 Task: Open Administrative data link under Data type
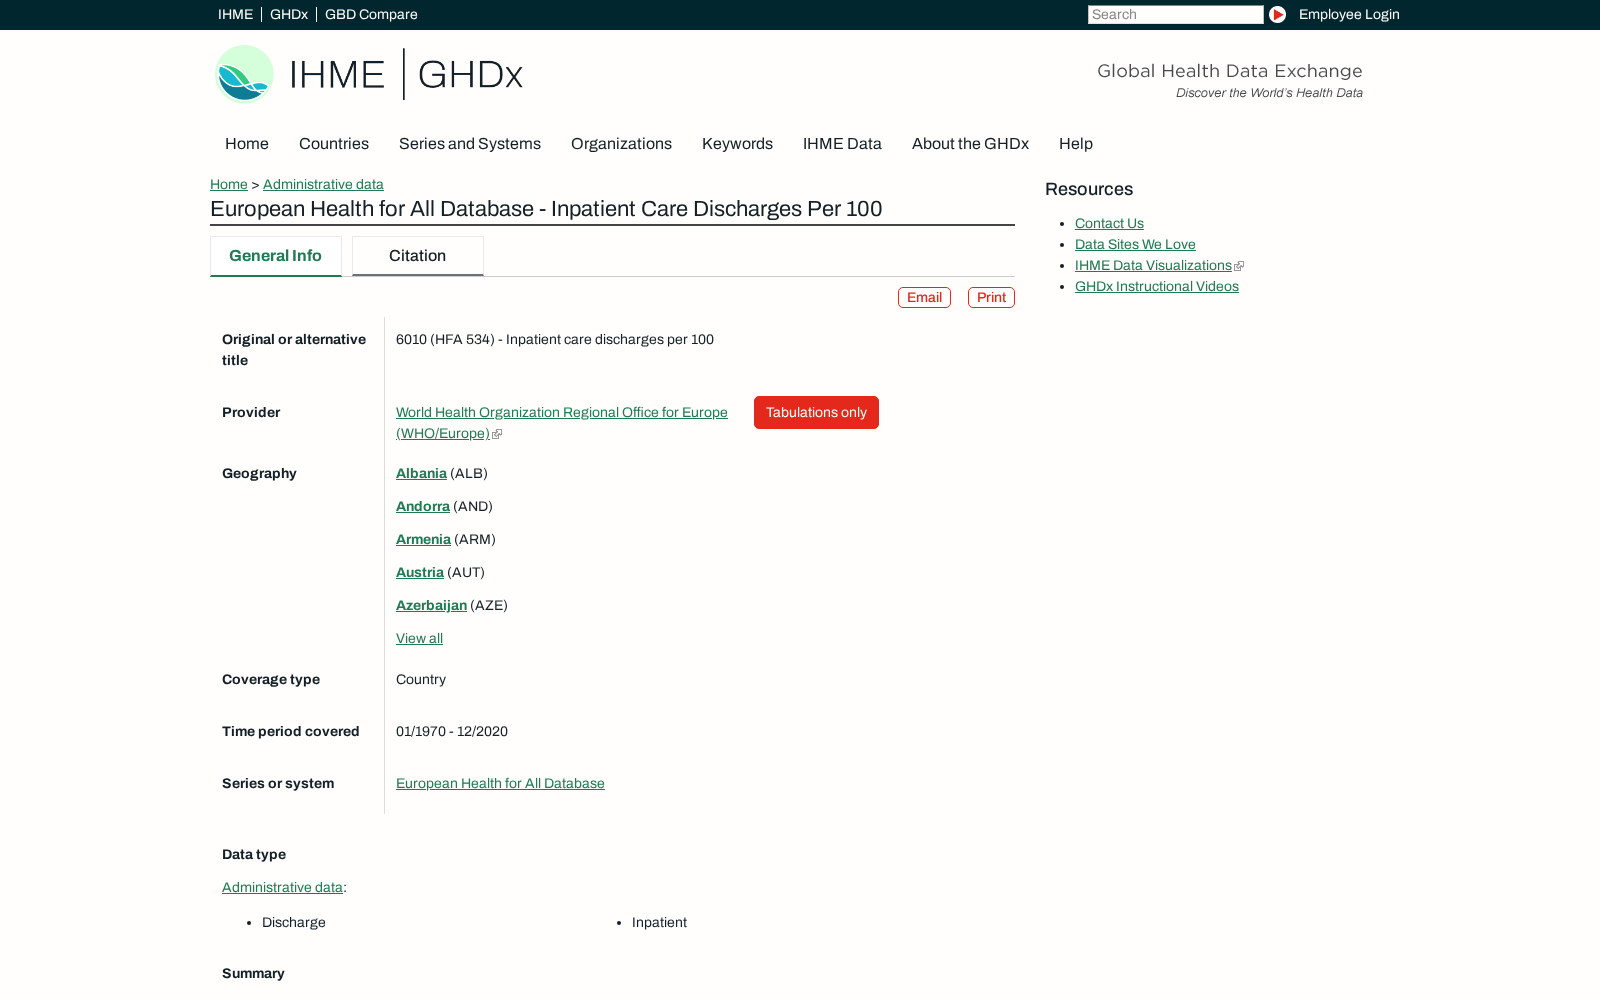point(282,887)
